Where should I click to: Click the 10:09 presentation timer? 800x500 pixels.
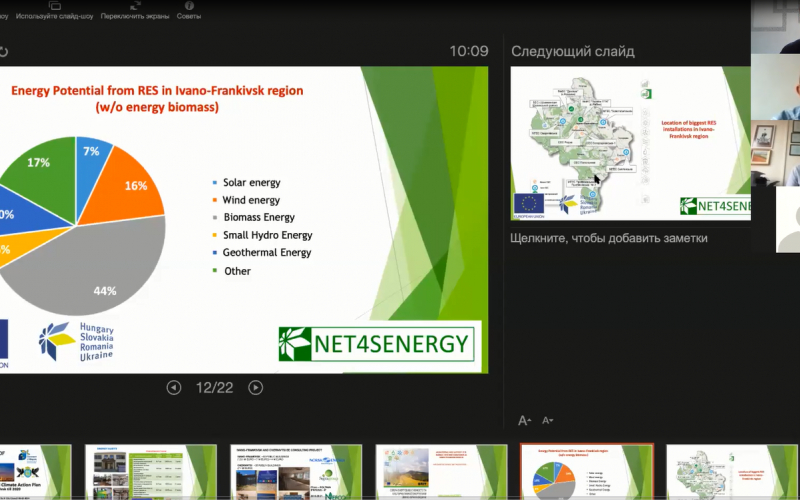tap(469, 51)
